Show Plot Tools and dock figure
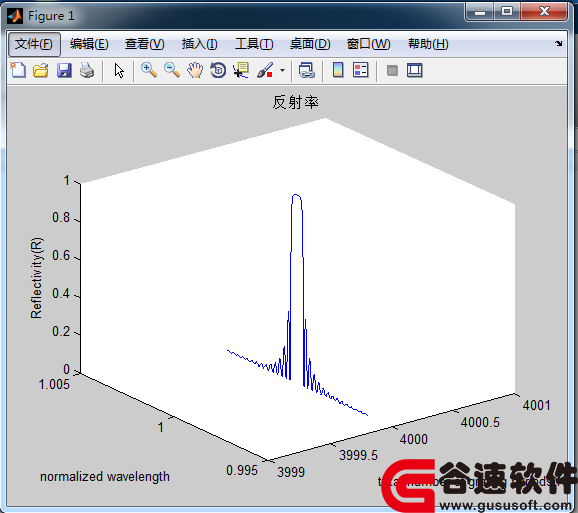 click(415, 70)
